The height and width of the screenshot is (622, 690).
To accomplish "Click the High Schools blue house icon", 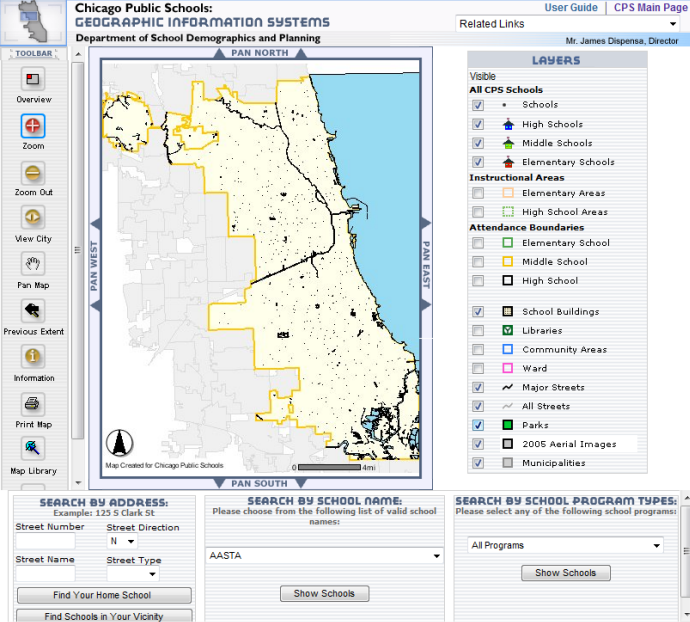I will (x=508, y=124).
